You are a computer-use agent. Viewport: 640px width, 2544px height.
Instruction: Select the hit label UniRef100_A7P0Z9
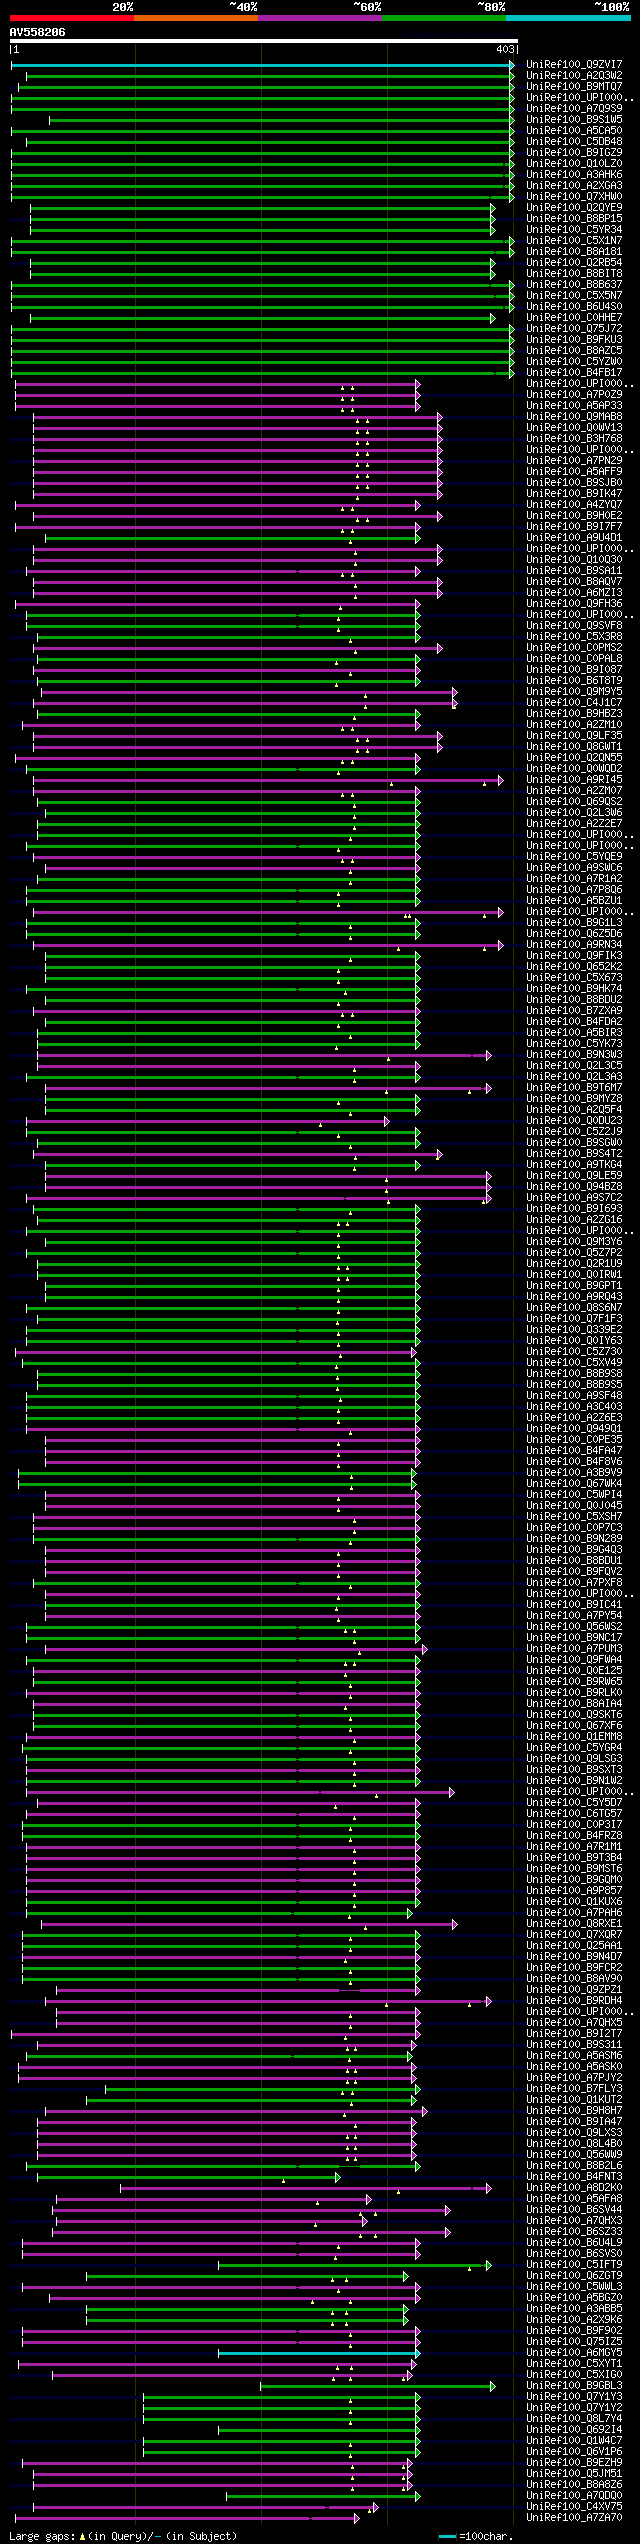[x=574, y=395]
